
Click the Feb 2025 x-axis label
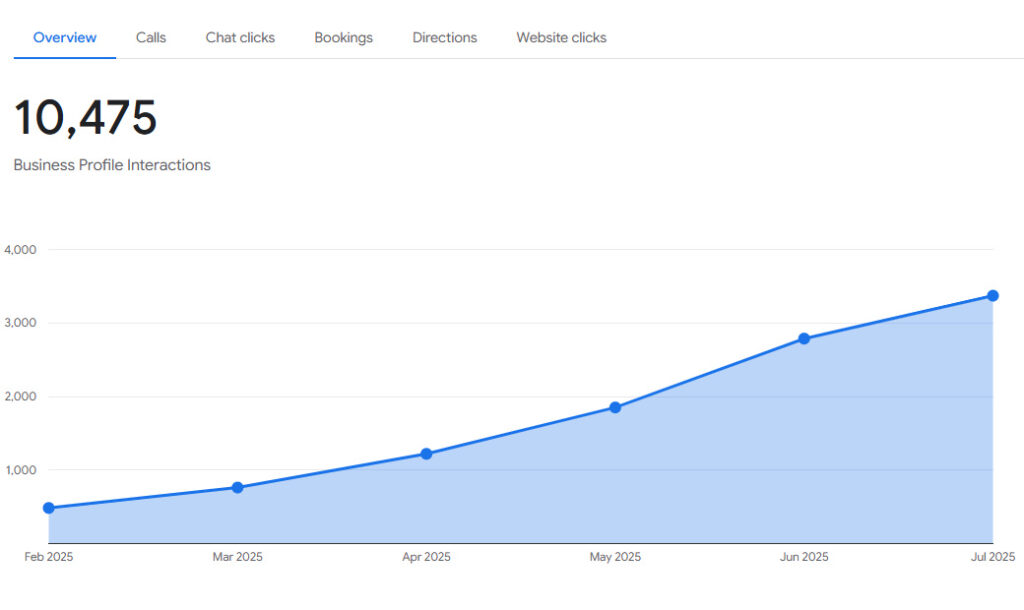pyautogui.click(x=49, y=557)
